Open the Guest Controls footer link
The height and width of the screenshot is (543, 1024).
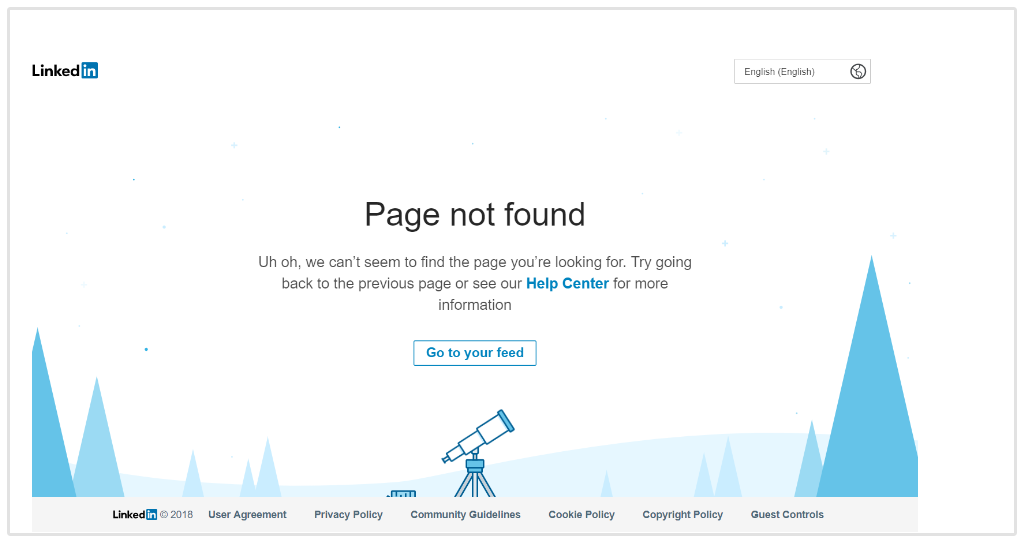(x=787, y=515)
